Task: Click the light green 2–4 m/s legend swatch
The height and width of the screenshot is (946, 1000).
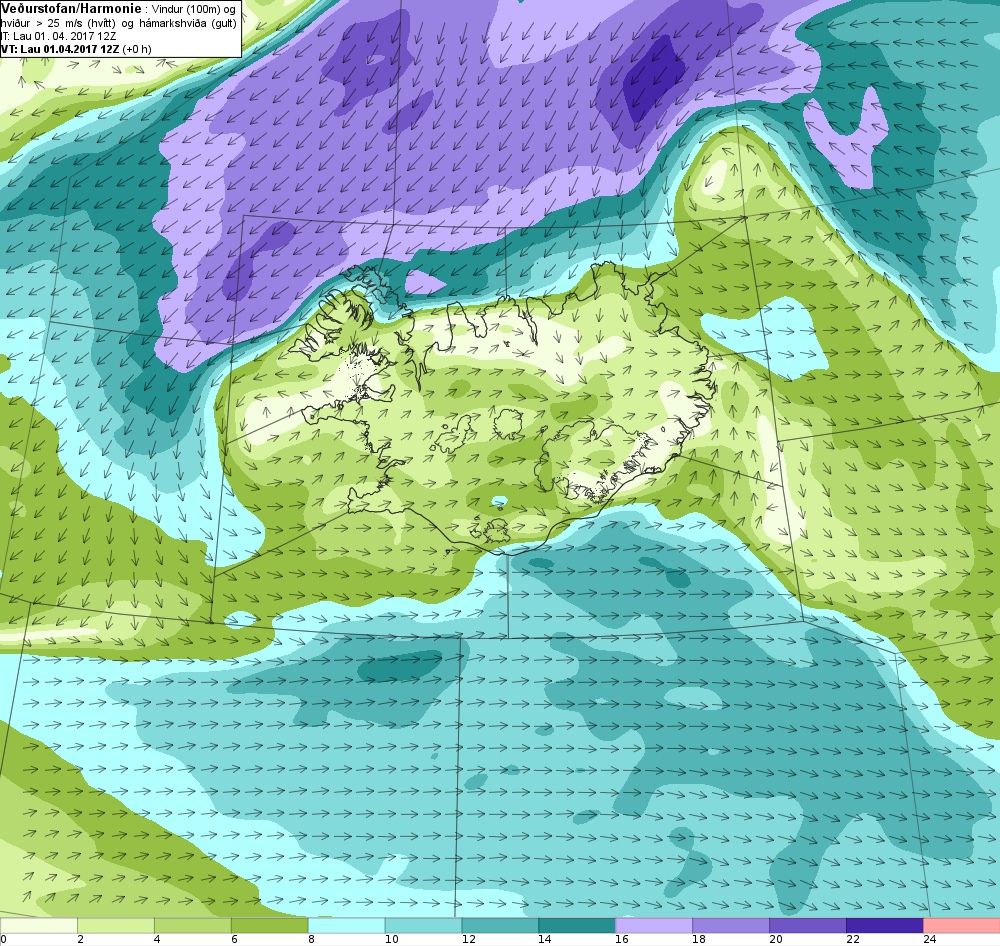Action: (x=116, y=925)
